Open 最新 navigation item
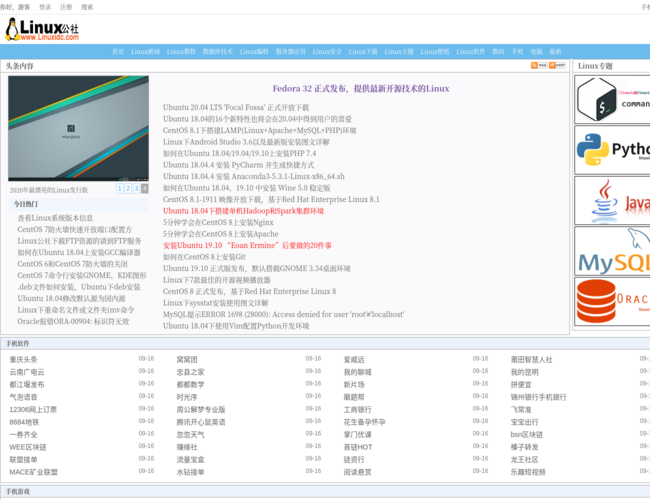The image size is (650, 500). [x=555, y=52]
